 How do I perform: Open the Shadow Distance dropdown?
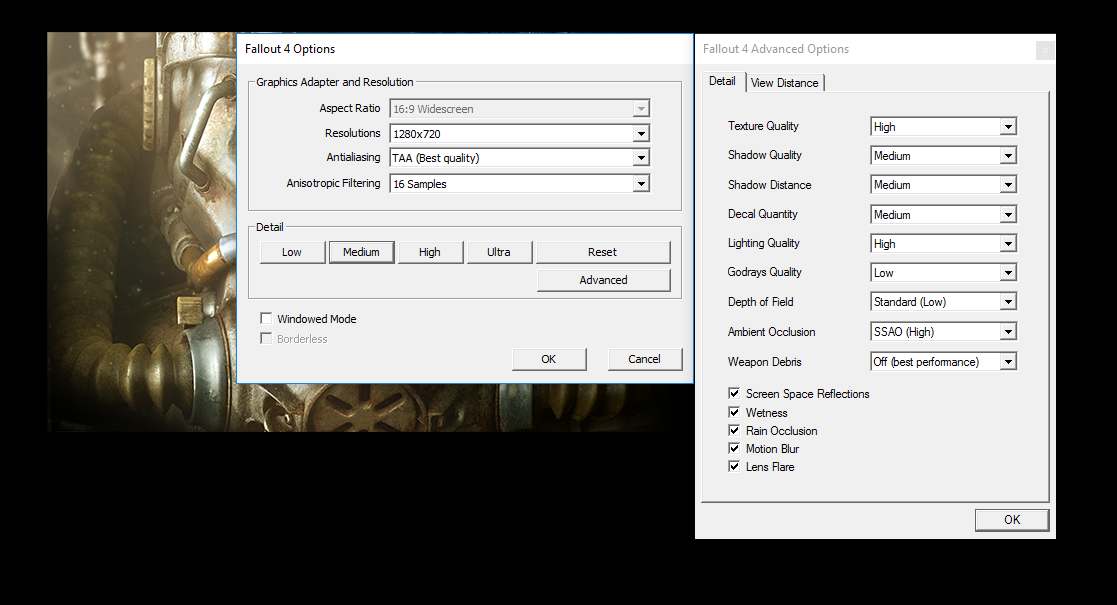tap(943, 185)
